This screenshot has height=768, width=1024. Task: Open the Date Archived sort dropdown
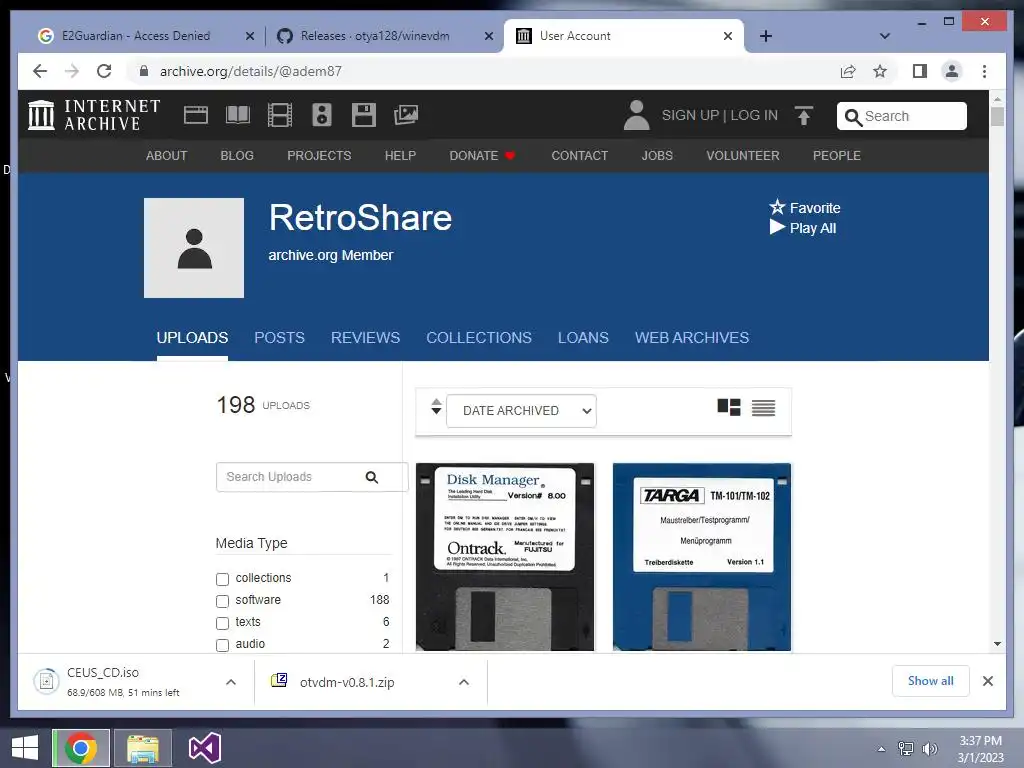pos(521,411)
